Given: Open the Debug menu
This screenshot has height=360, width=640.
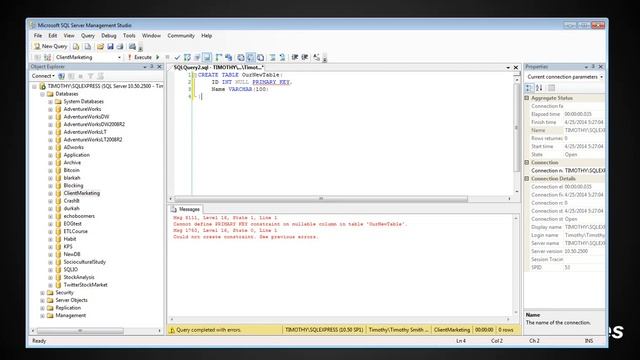Looking at the screenshot, I should 109,36.
